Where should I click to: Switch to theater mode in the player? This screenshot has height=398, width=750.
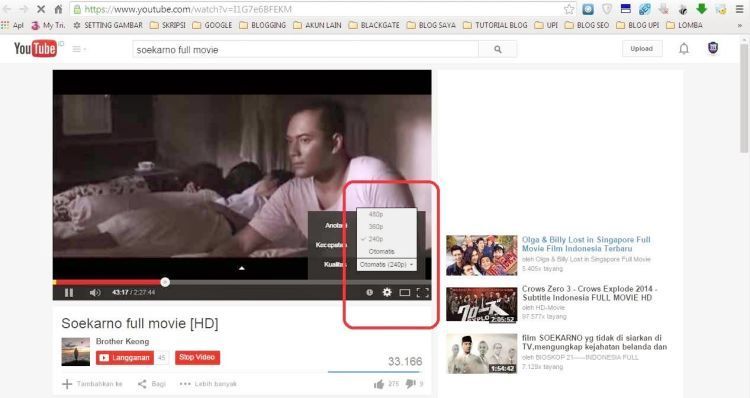tap(405, 292)
